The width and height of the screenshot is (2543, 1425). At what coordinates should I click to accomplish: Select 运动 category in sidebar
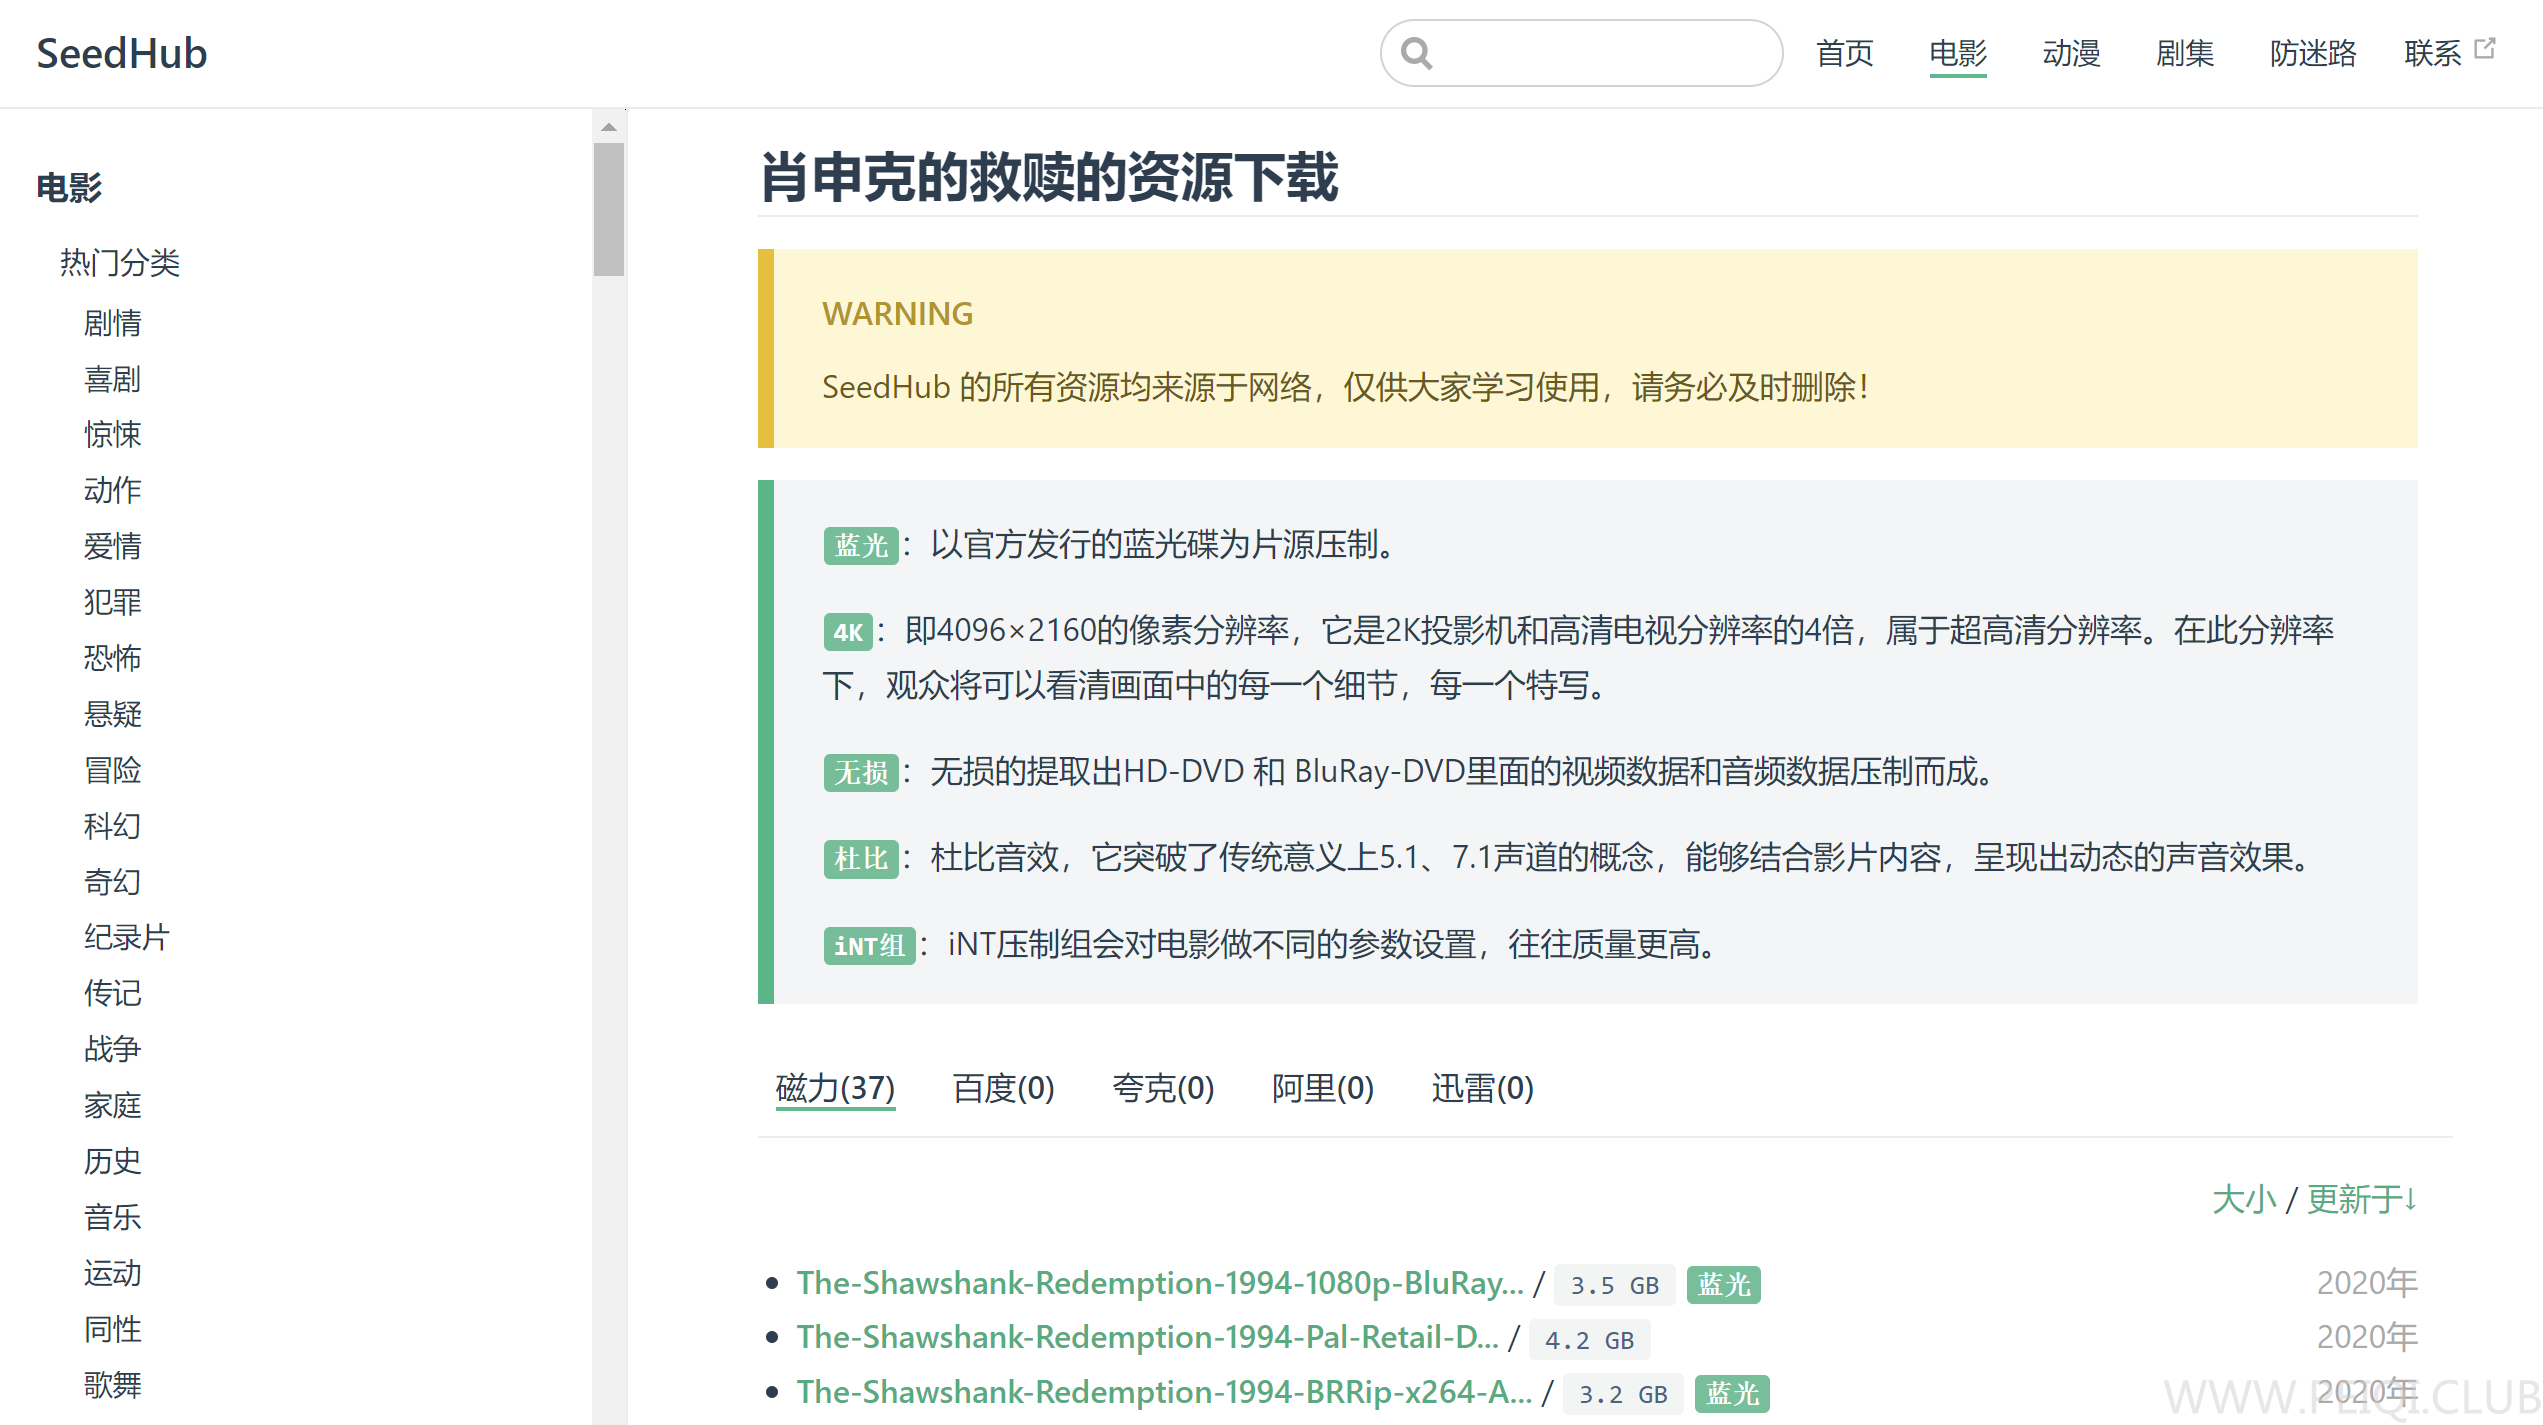(x=113, y=1274)
